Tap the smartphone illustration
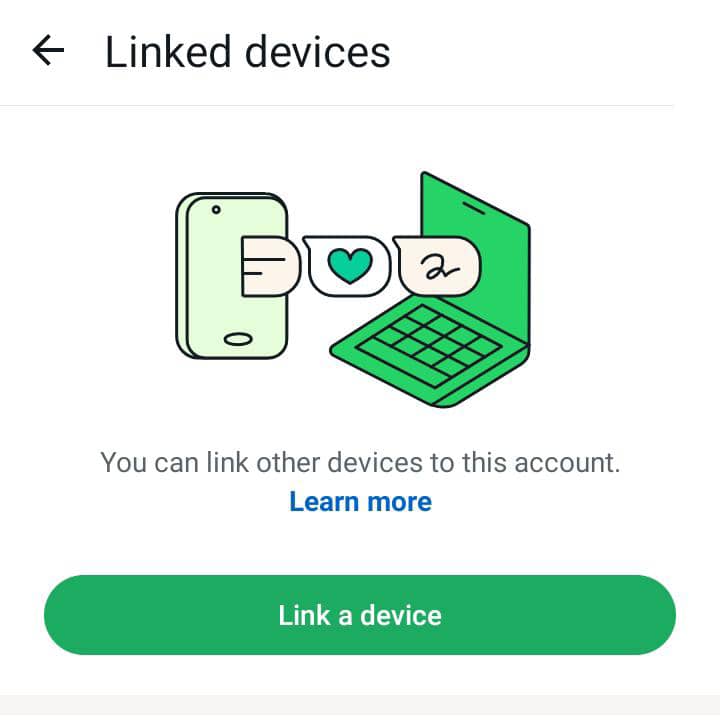720x724 pixels. click(232, 276)
